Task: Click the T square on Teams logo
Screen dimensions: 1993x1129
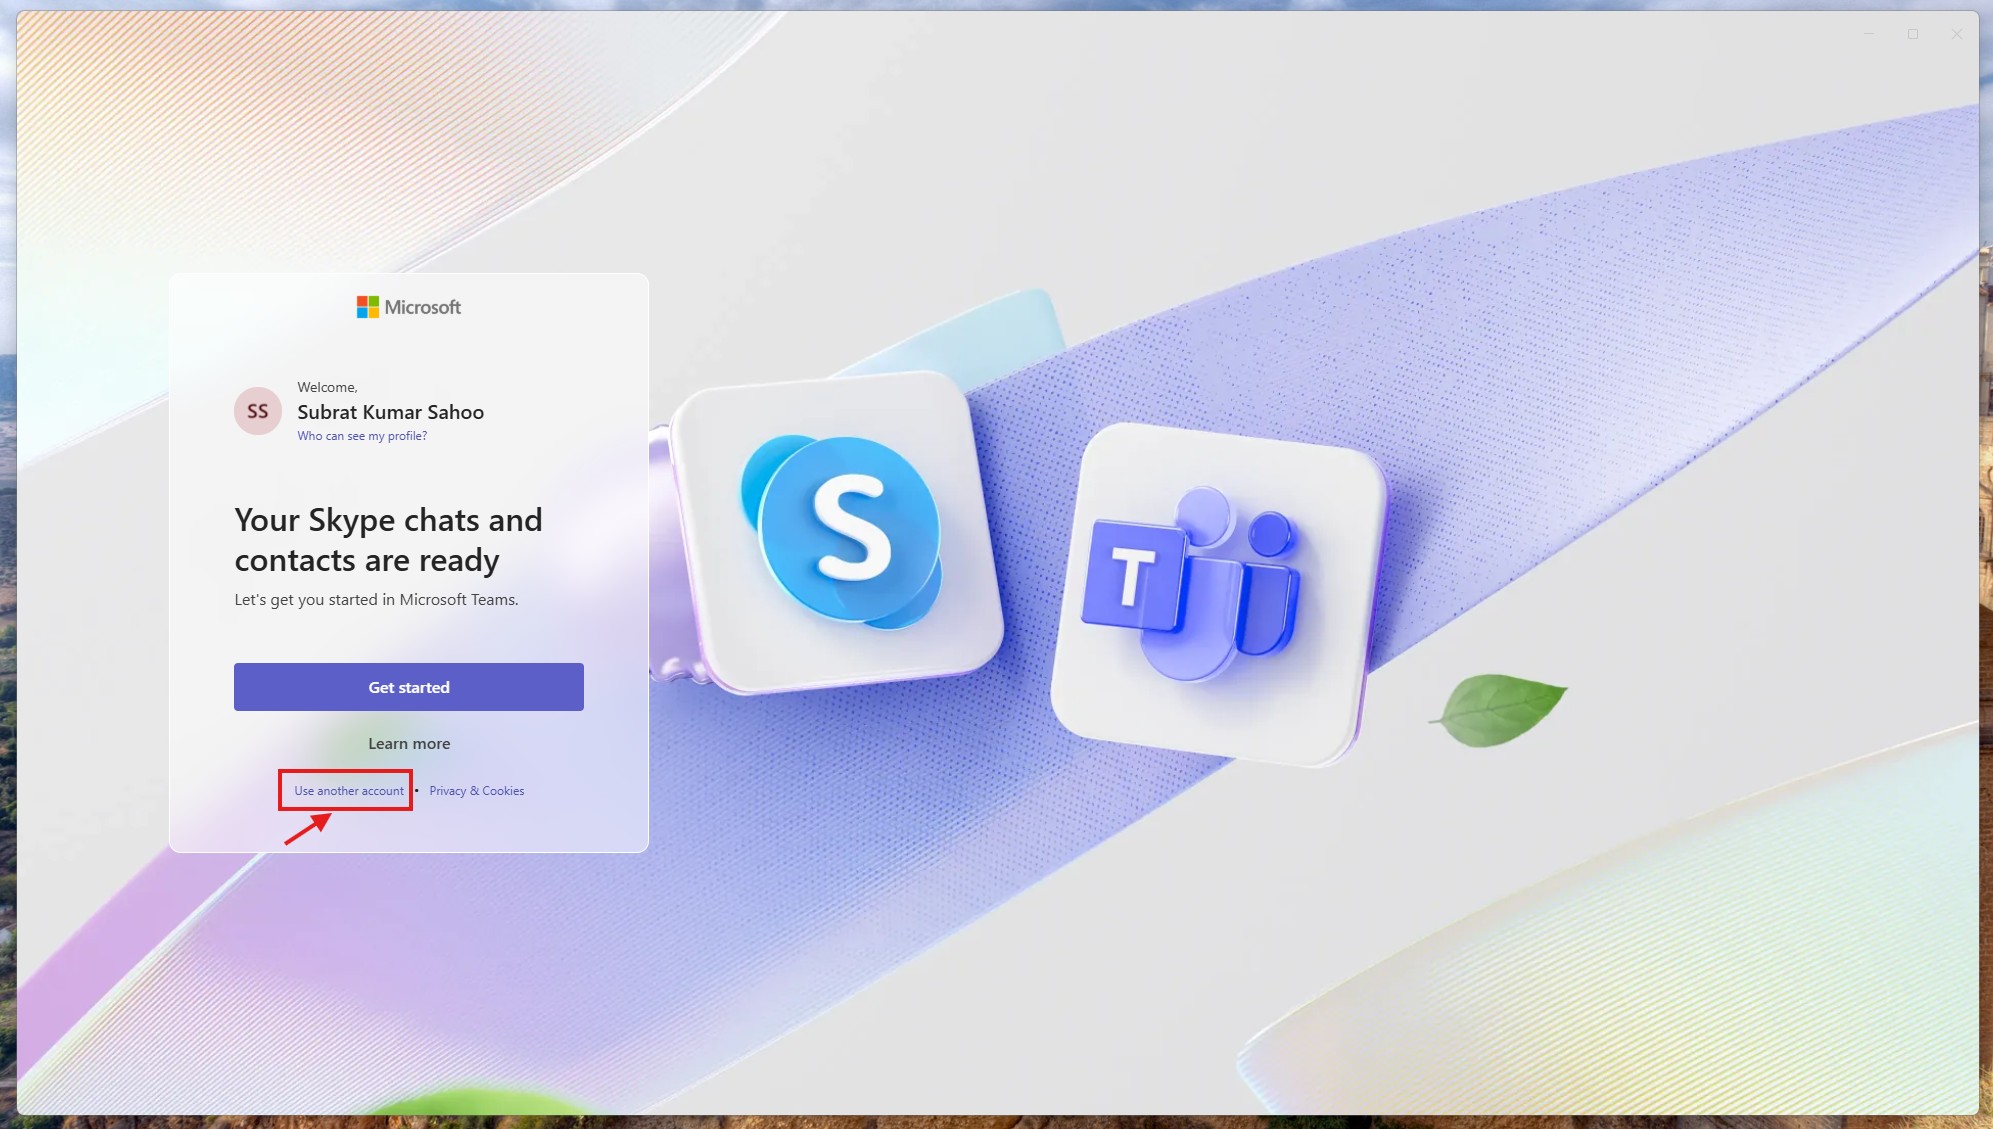Action: (1133, 577)
